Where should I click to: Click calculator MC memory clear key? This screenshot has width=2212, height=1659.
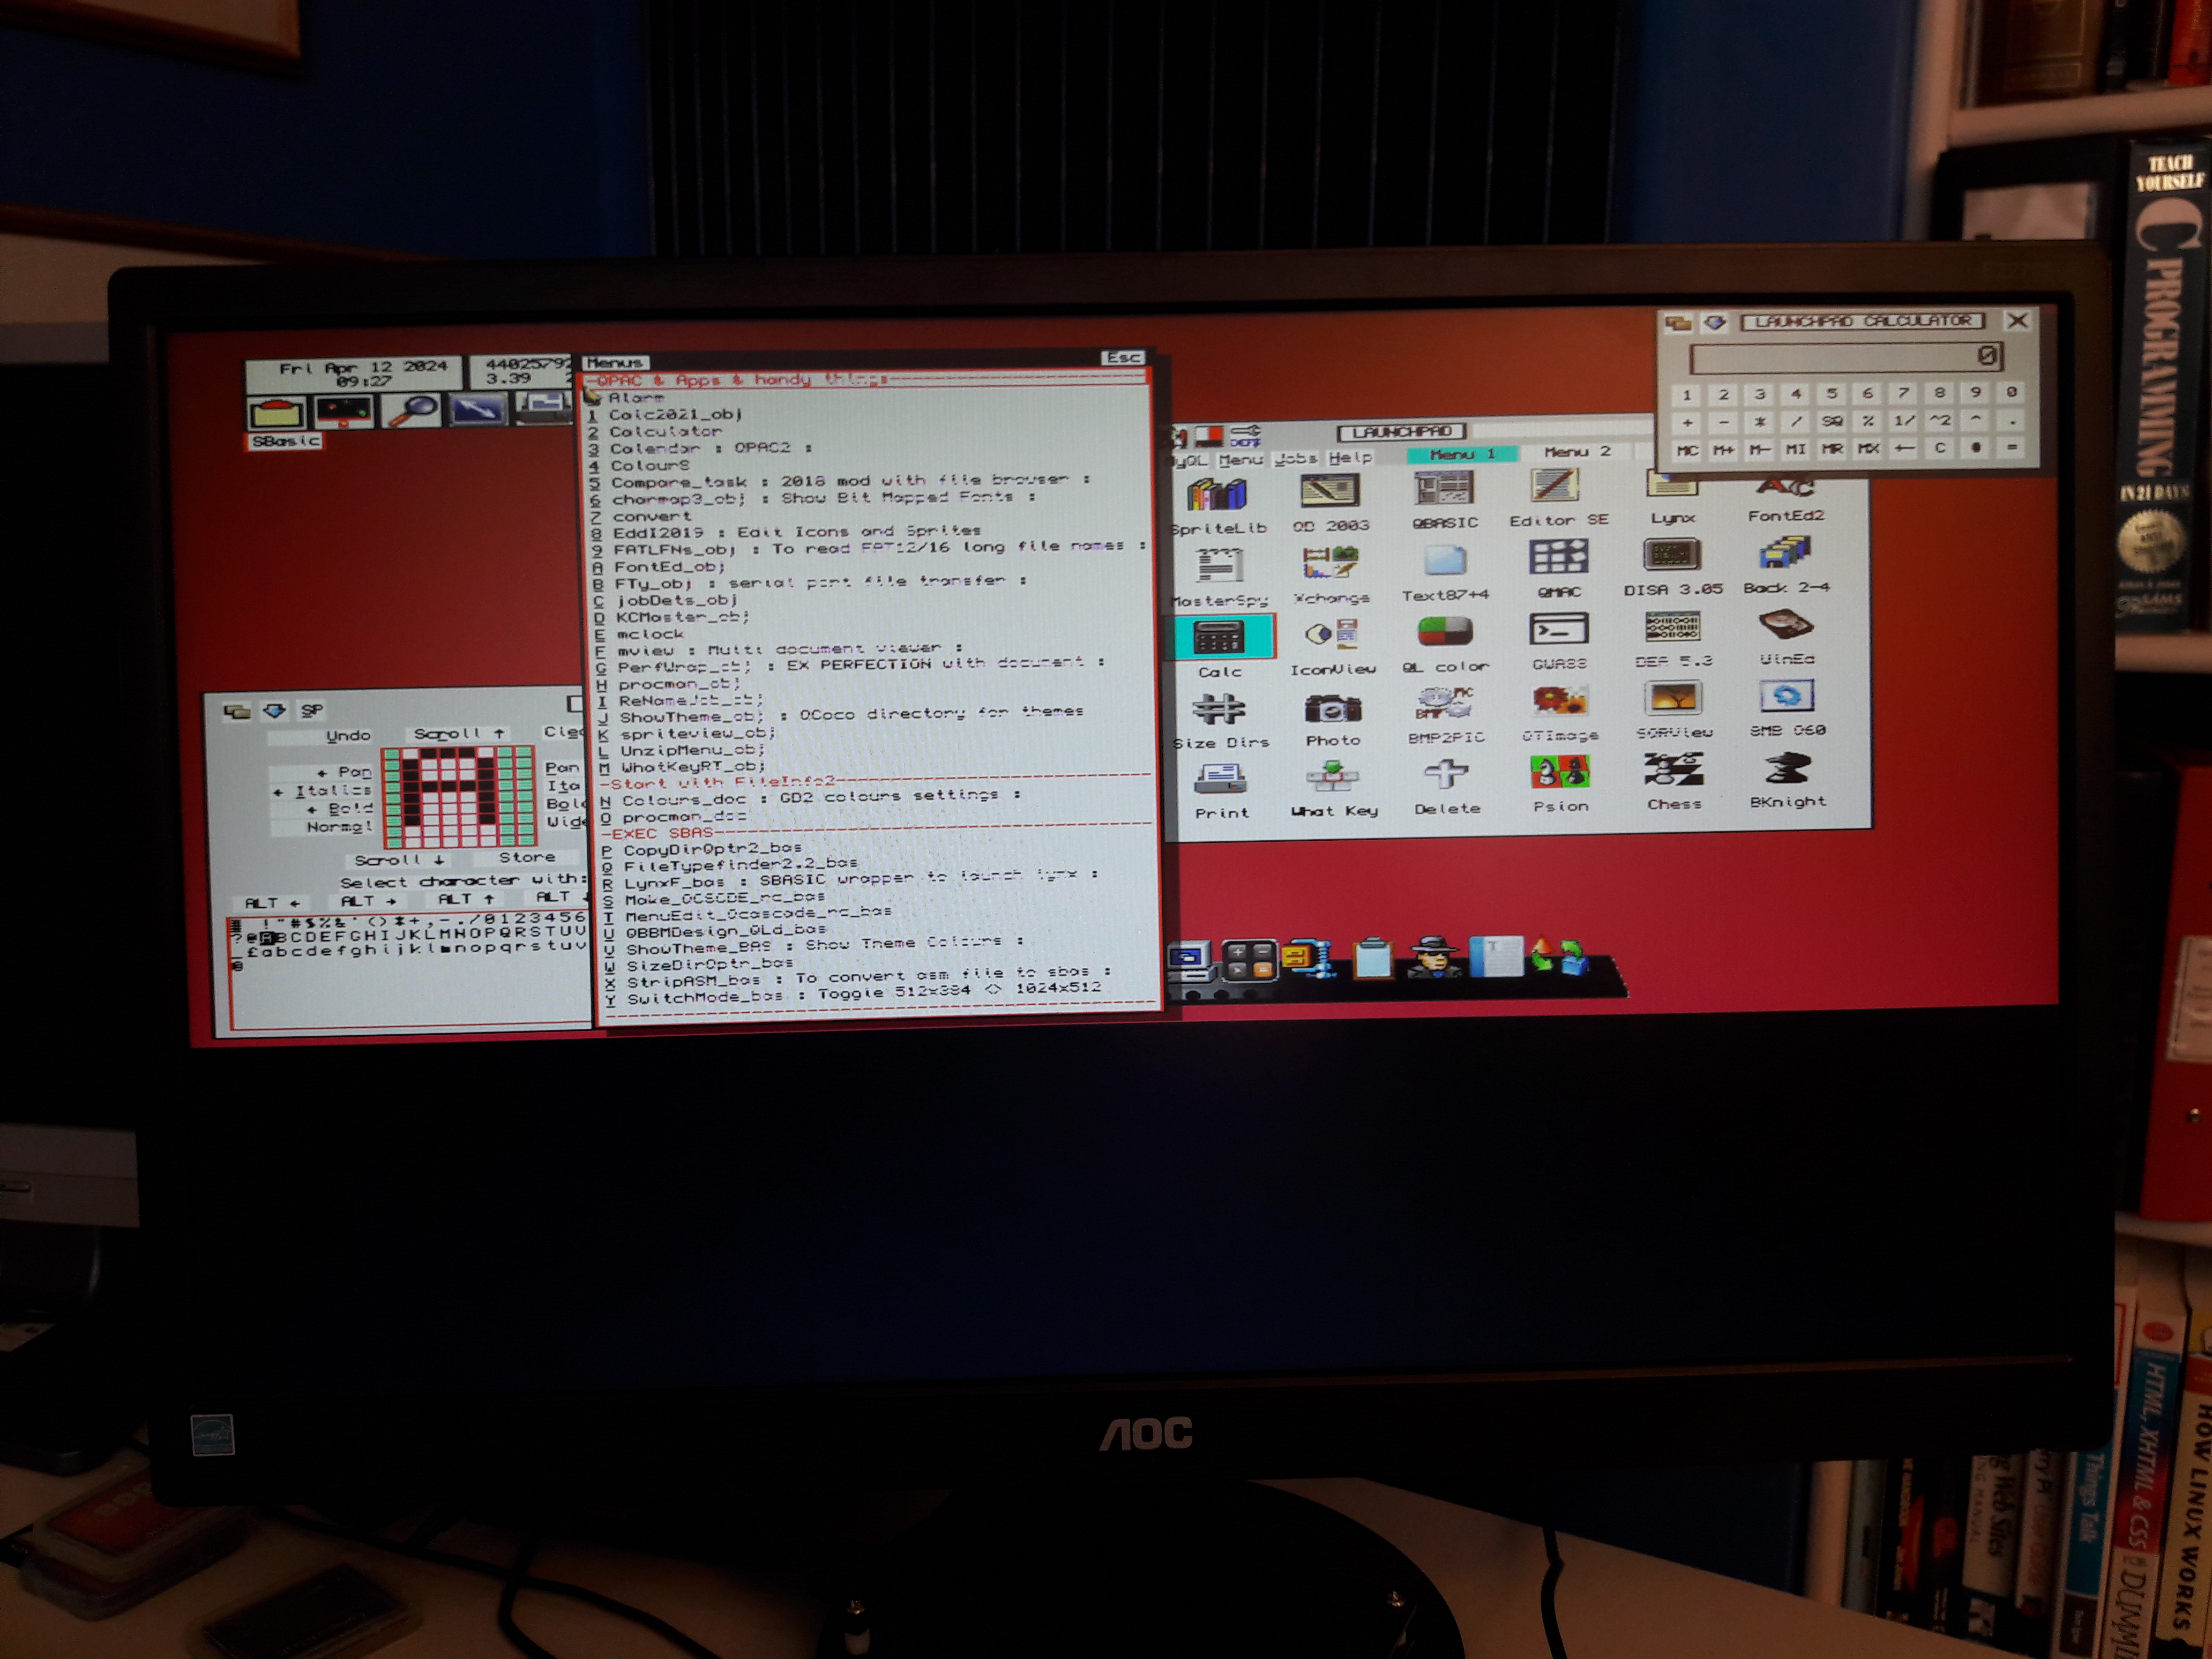tap(1687, 450)
